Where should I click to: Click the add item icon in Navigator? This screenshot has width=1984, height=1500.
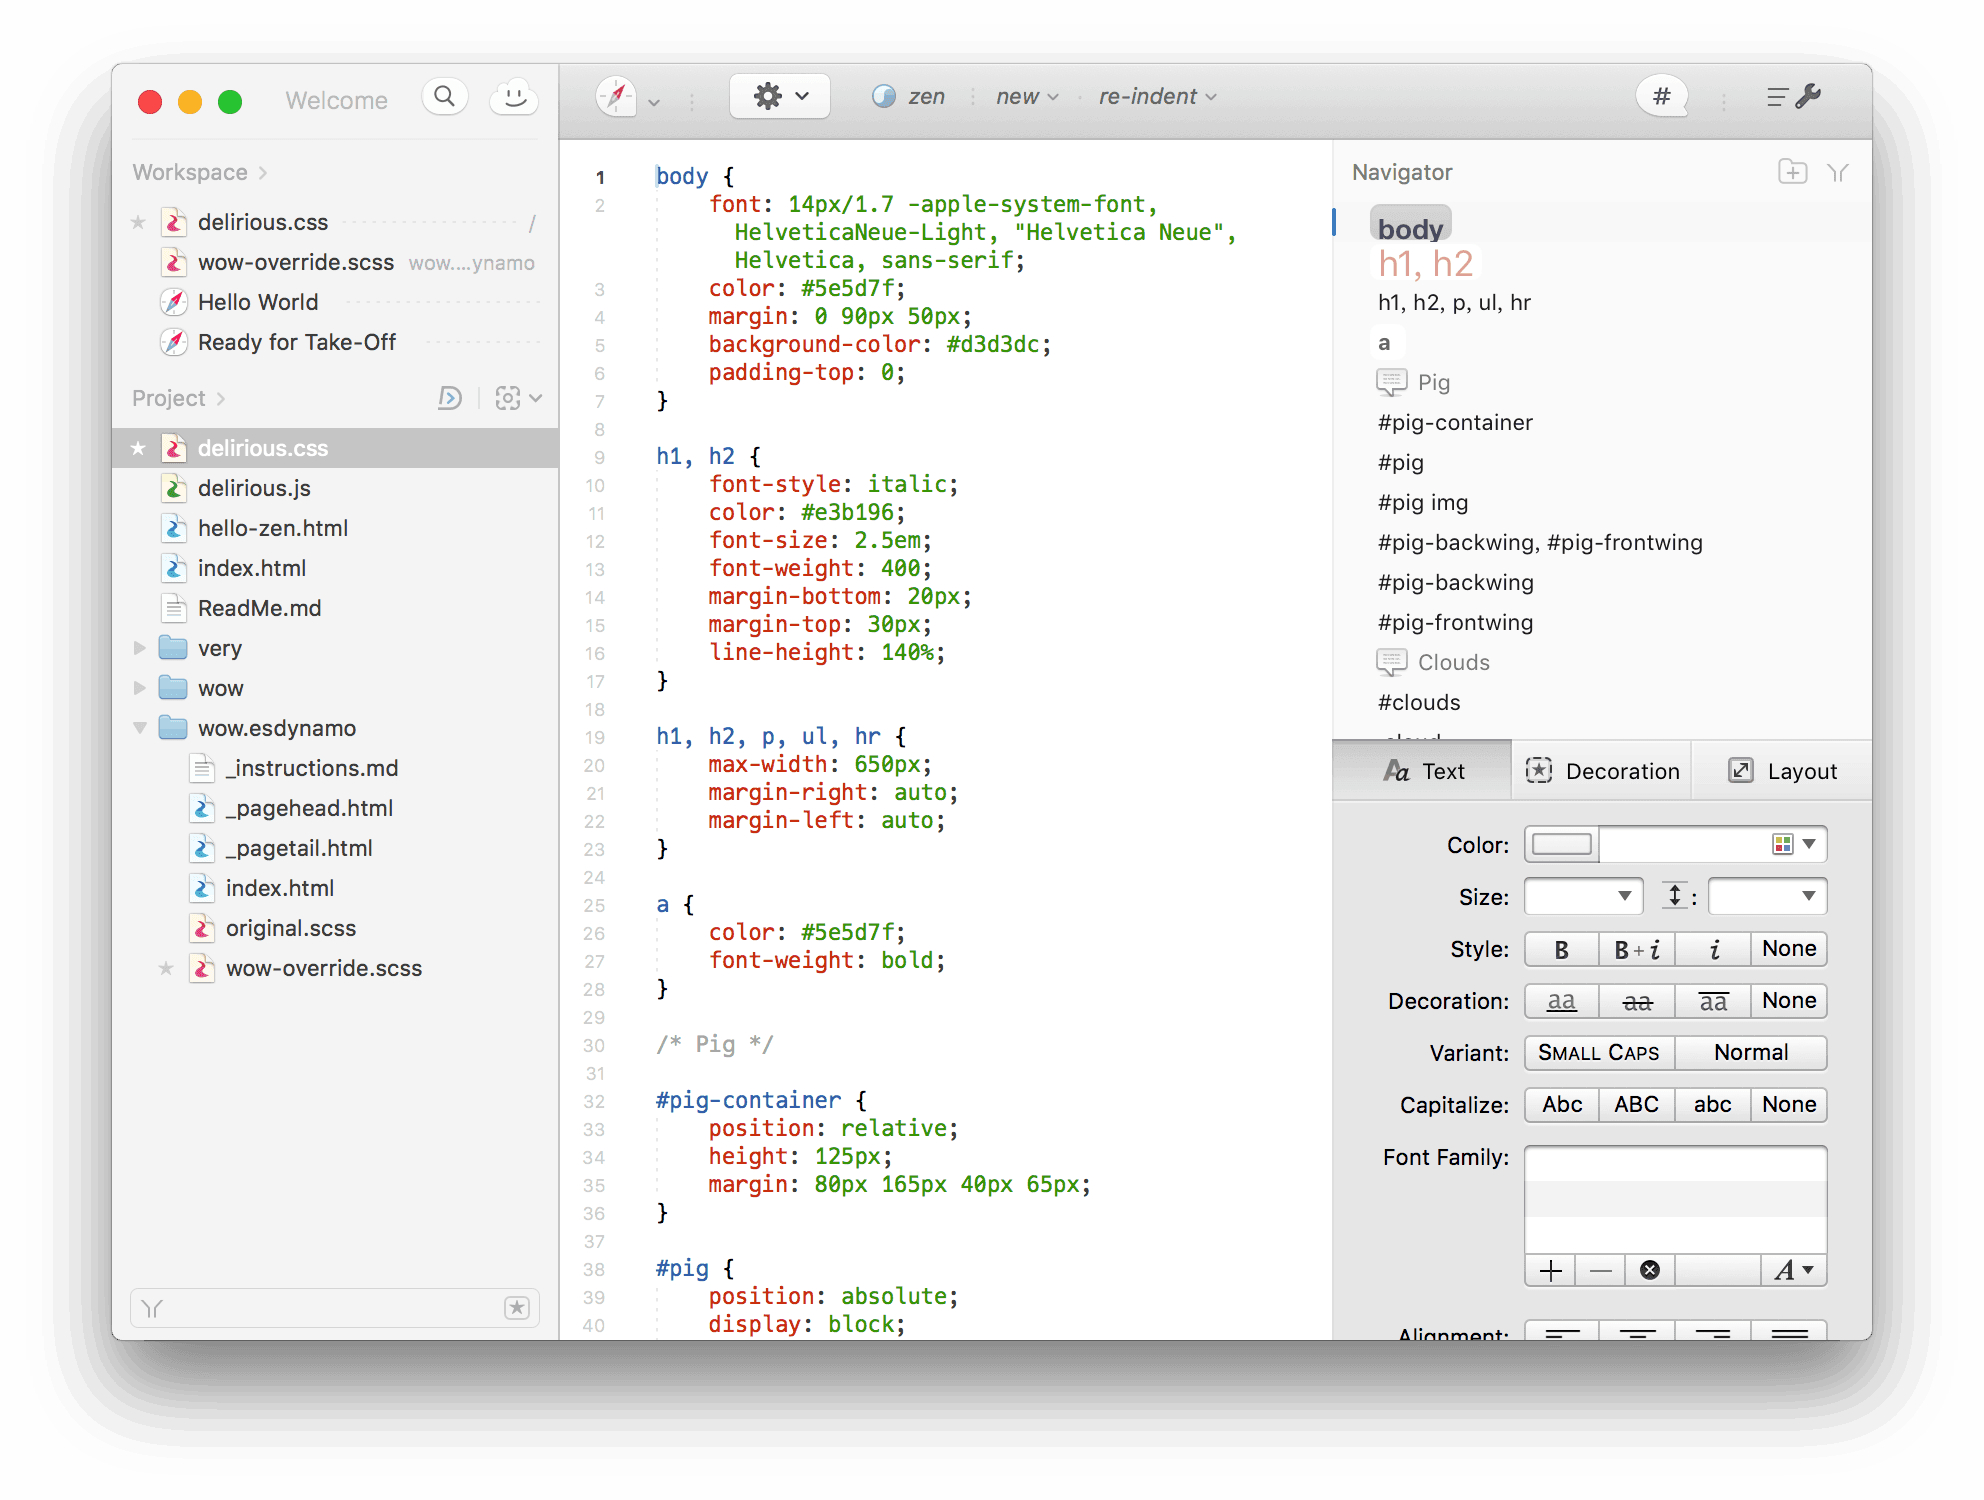1792,172
